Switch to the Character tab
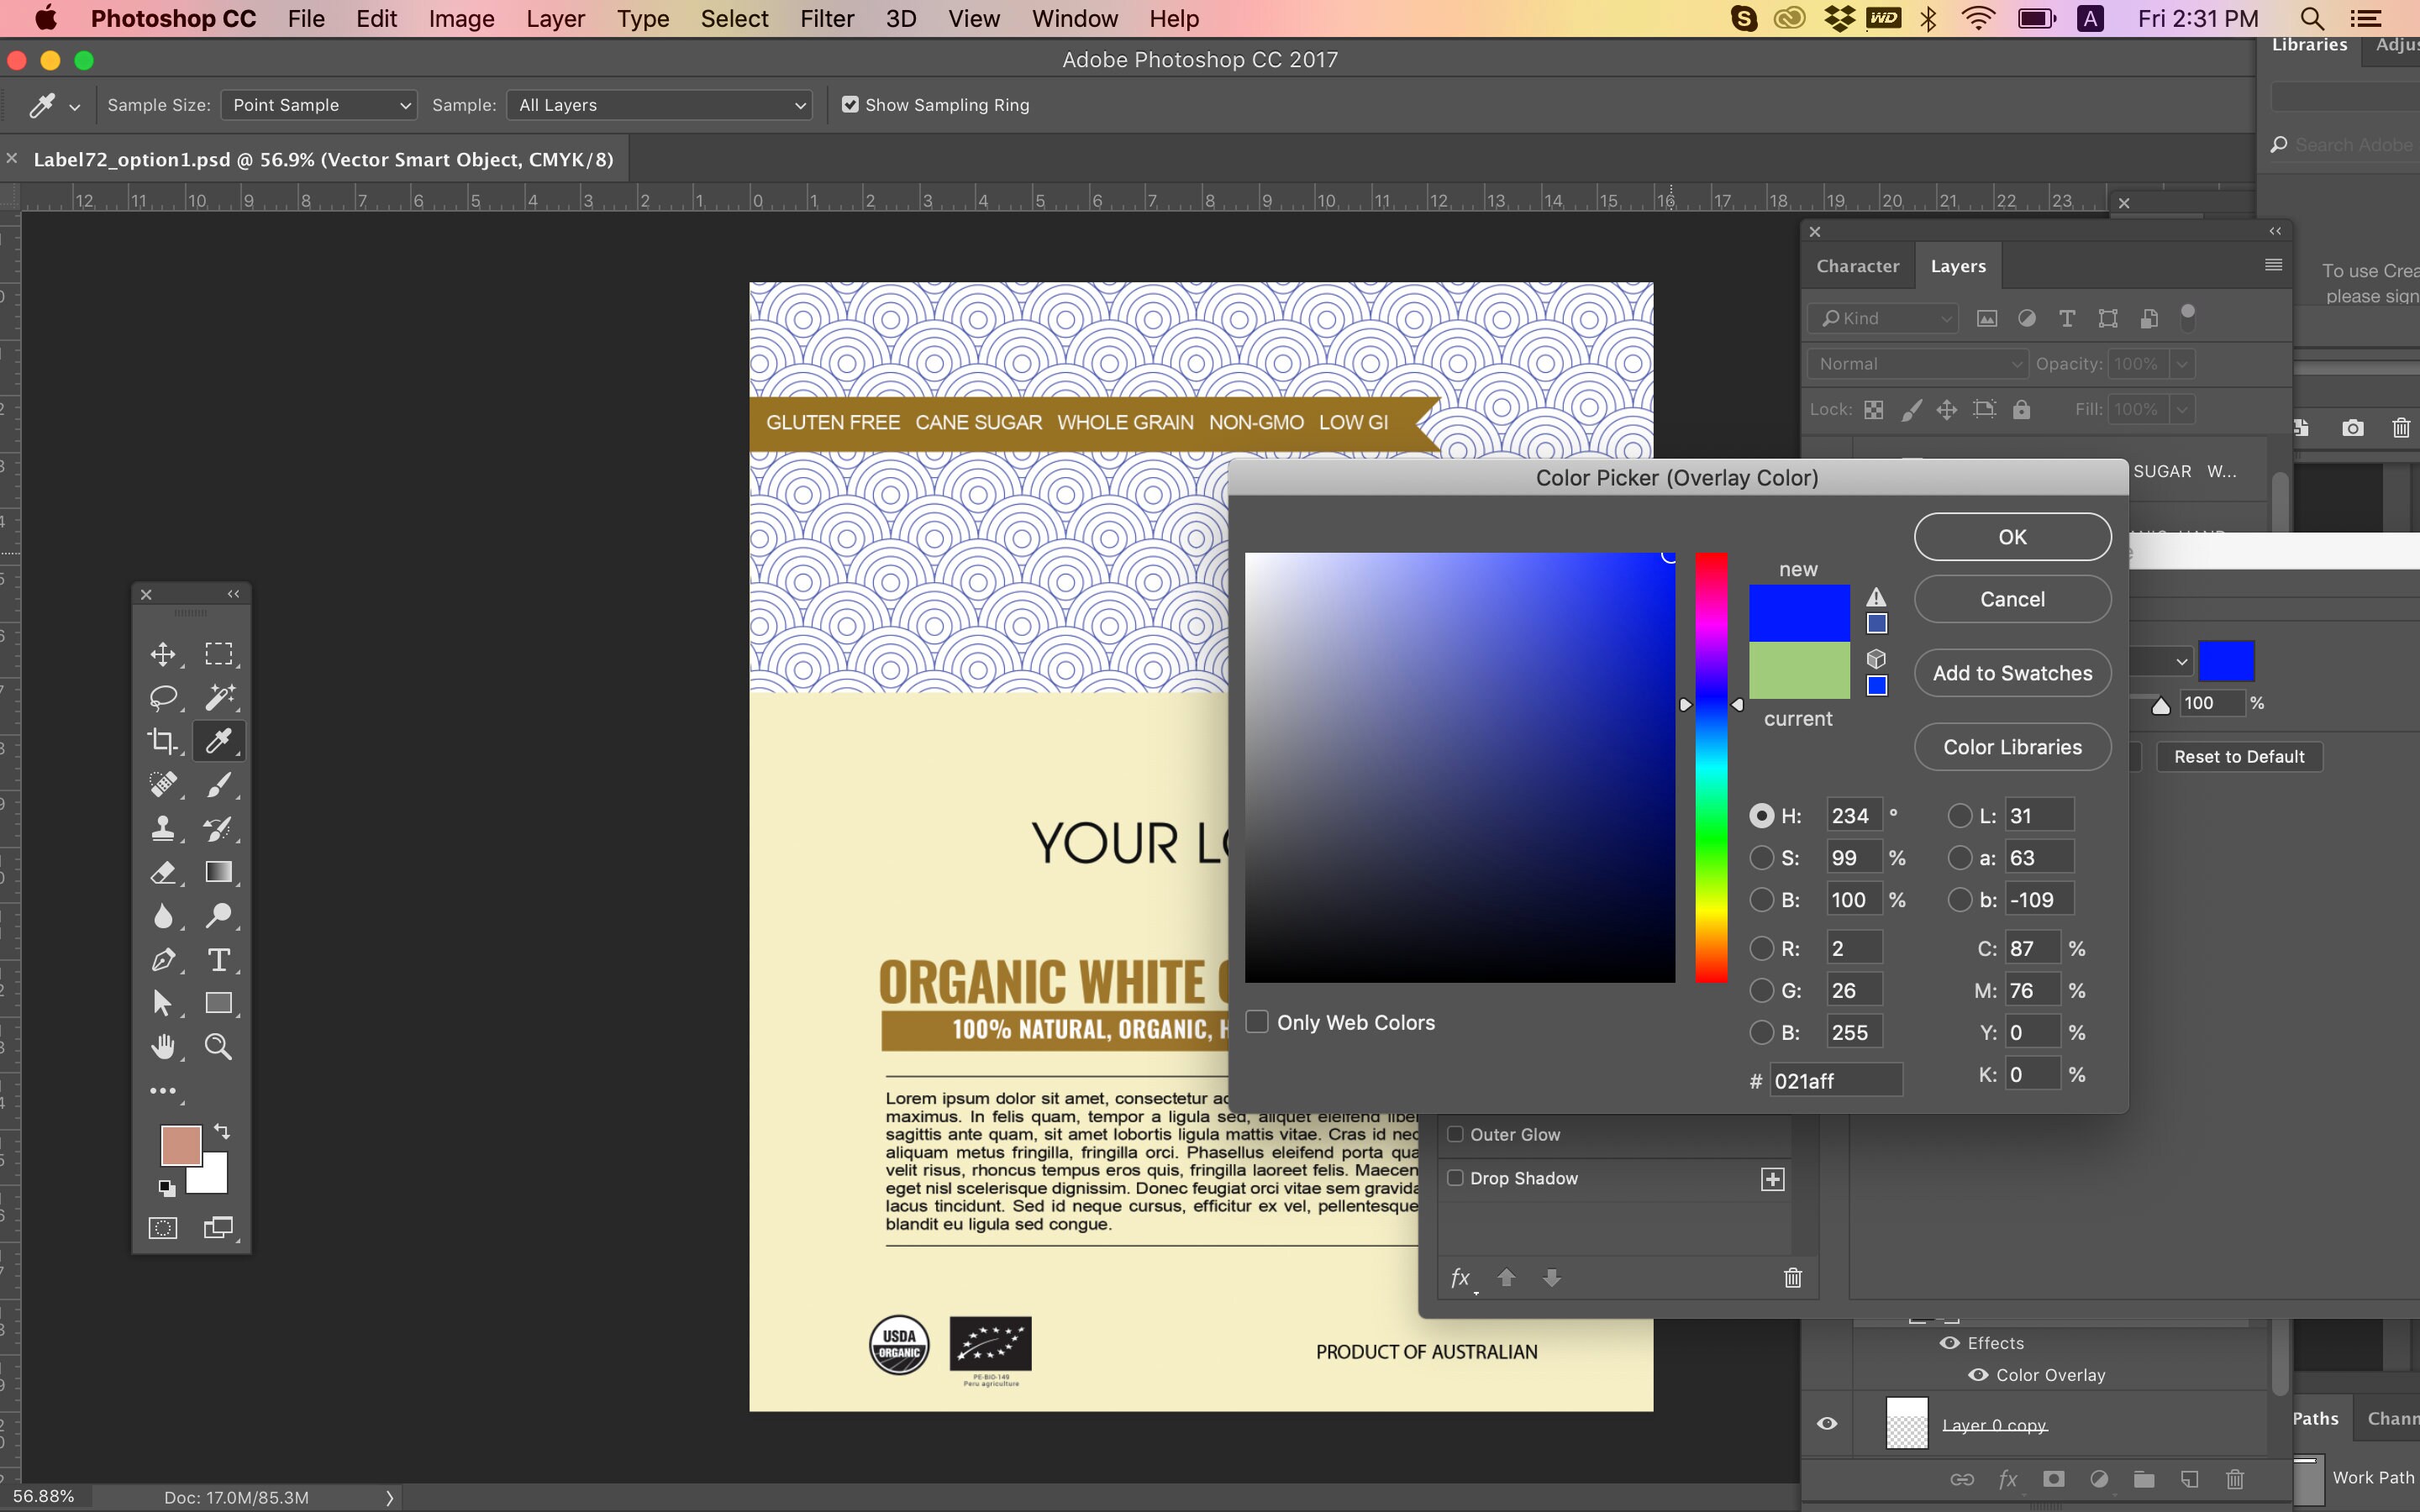Image resolution: width=2420 pixels, height=1512 pixels. [x=1858, y=266]
